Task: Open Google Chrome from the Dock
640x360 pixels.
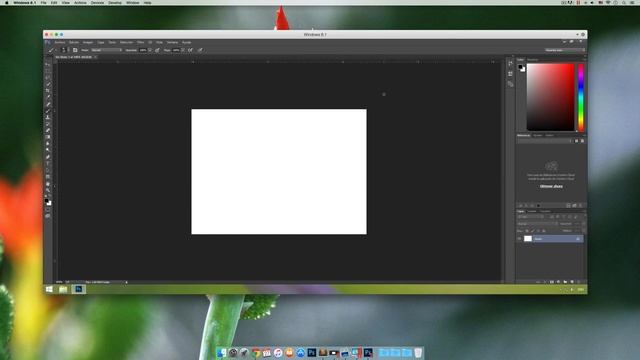Action: point(256,353)
